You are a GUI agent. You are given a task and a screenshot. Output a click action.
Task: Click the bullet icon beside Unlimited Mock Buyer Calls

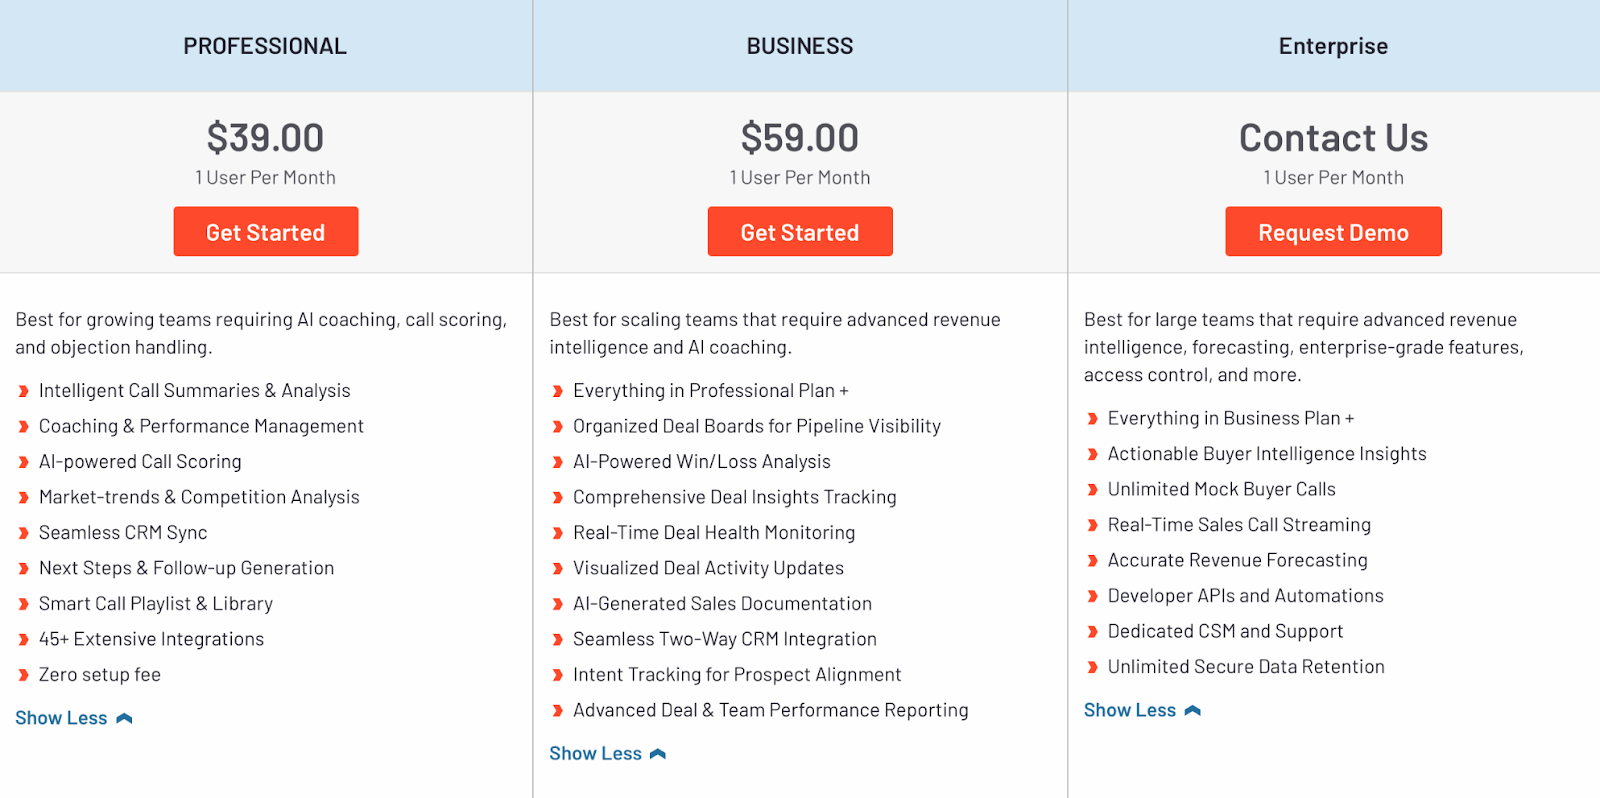tap(1092, 490)
